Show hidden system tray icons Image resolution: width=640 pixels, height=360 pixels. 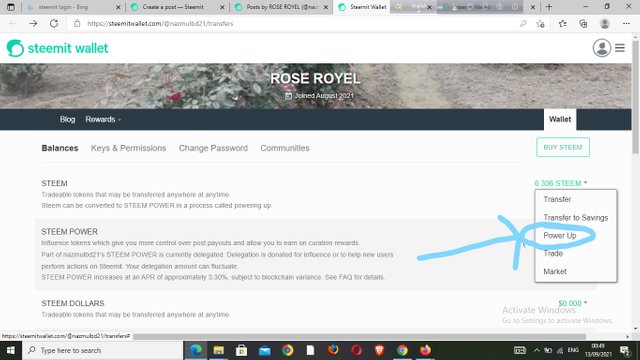point(536,350)
